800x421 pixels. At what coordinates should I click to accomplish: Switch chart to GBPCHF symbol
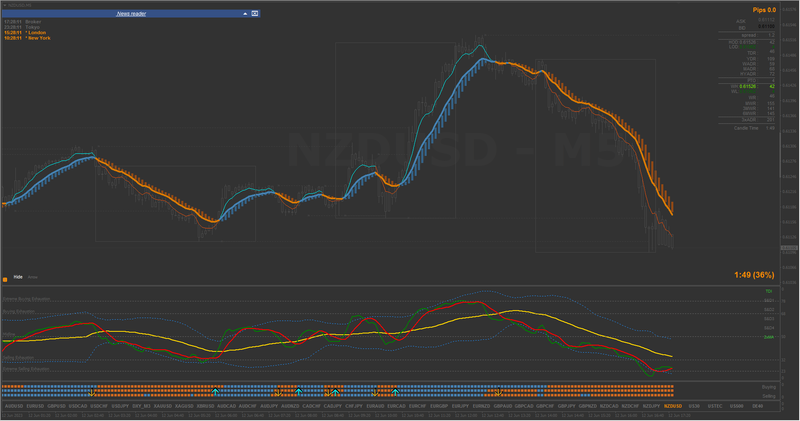pyautogui.click(x=545, y=406)
